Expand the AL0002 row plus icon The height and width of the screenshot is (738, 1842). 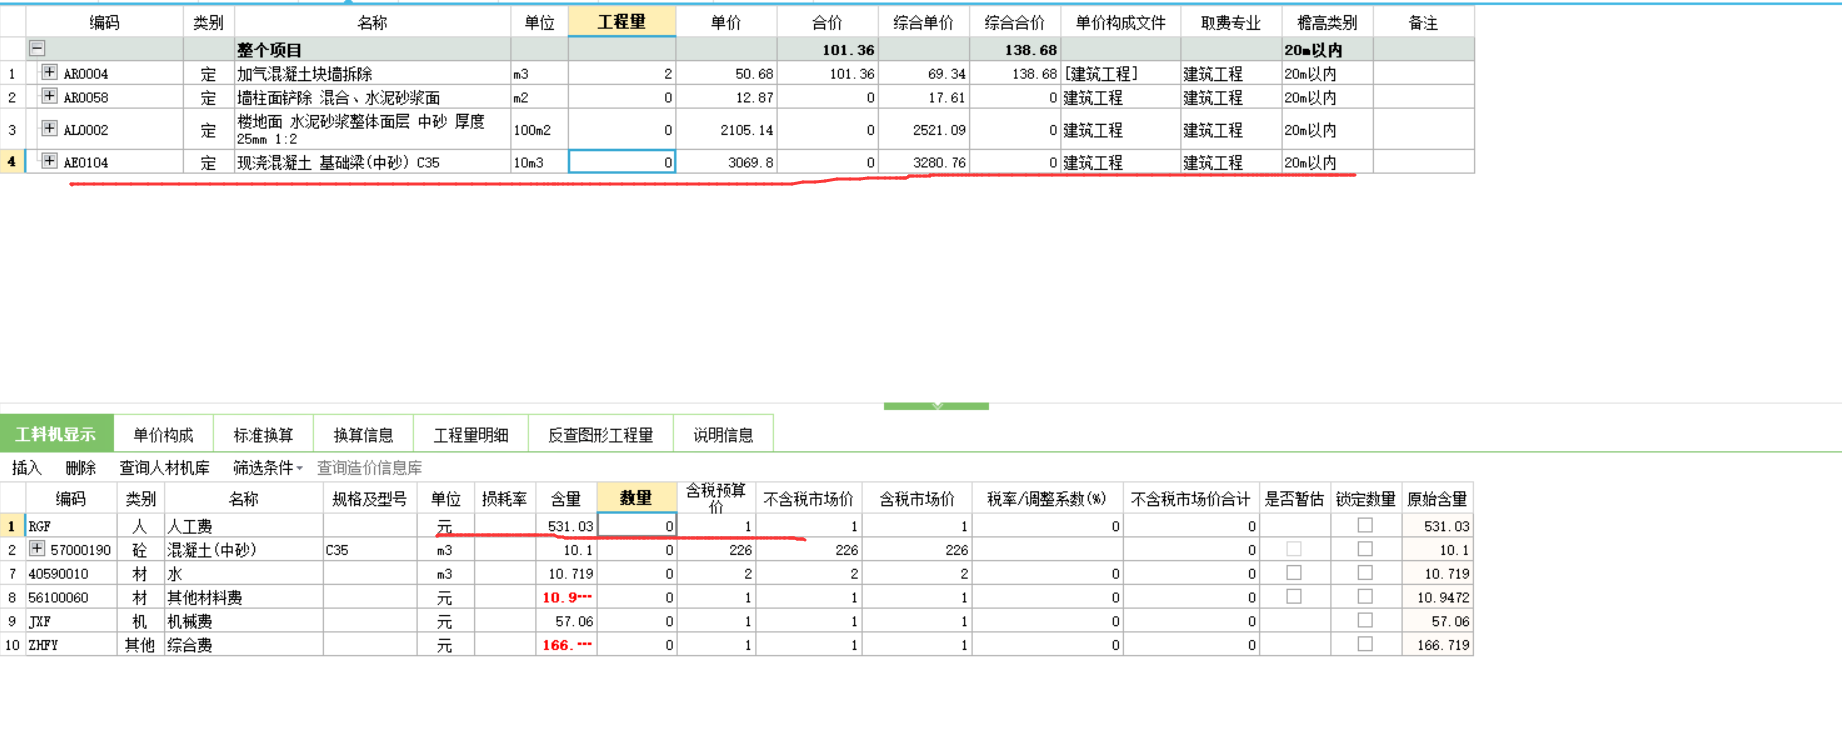pyautogui.click(x=48, y=128)
